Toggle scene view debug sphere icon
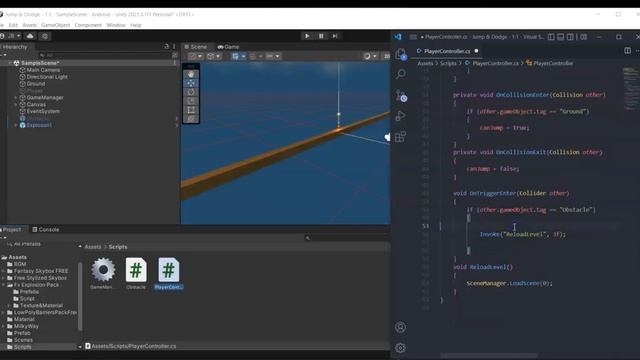Viewport: 640px width, 360px height. [367, 56]
